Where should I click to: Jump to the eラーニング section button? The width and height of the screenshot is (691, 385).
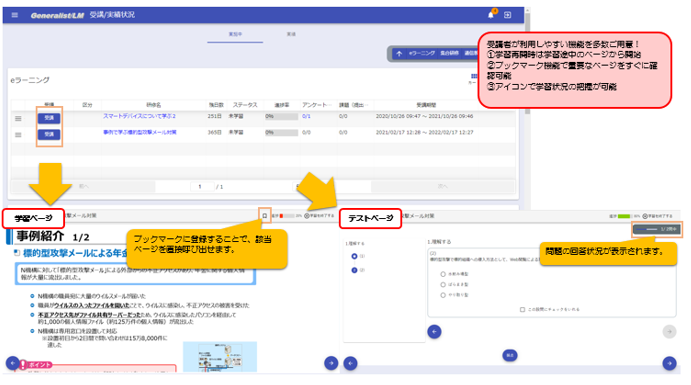[422, 53]
